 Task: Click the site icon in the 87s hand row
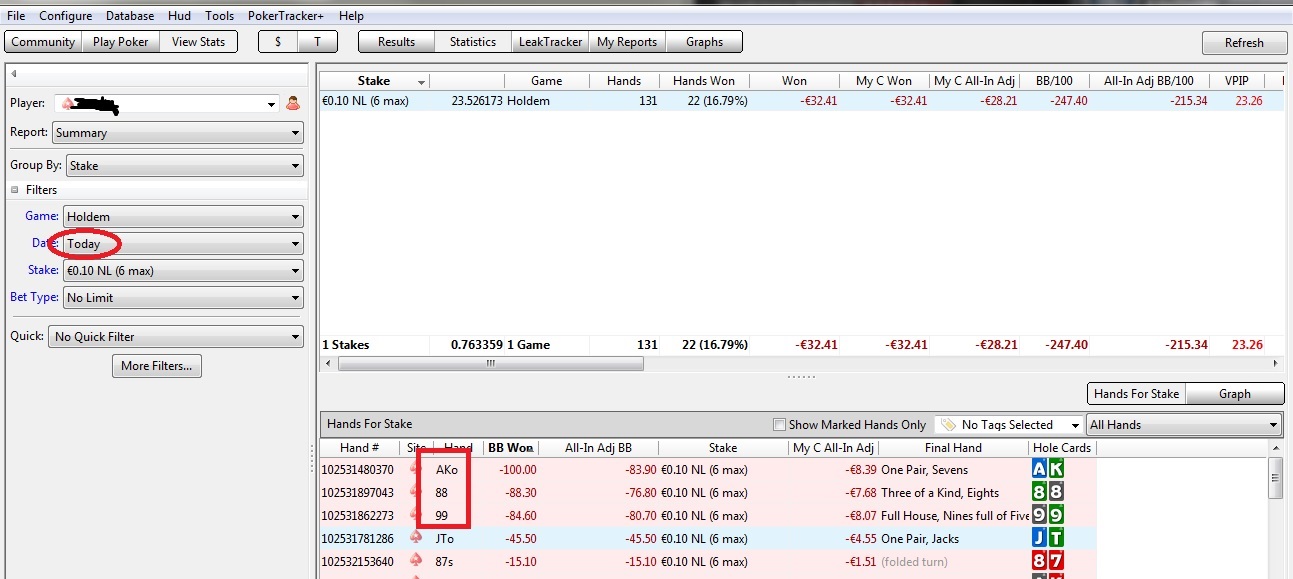pos(416,561)
